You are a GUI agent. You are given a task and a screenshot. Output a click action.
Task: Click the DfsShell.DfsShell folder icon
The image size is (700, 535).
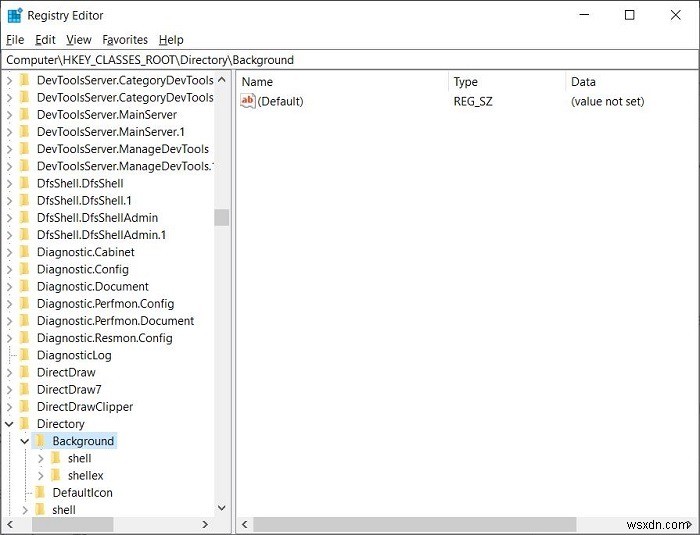pos(25,183)
